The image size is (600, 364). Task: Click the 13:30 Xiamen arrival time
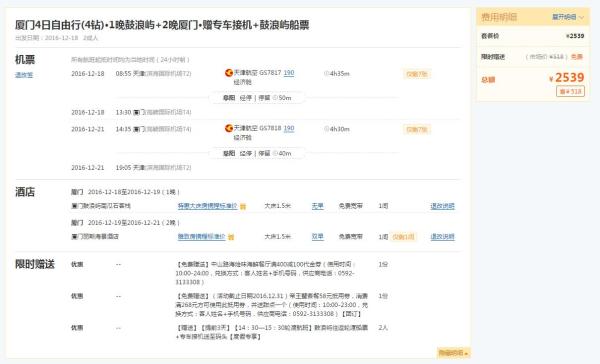click(x=153, y=112)
